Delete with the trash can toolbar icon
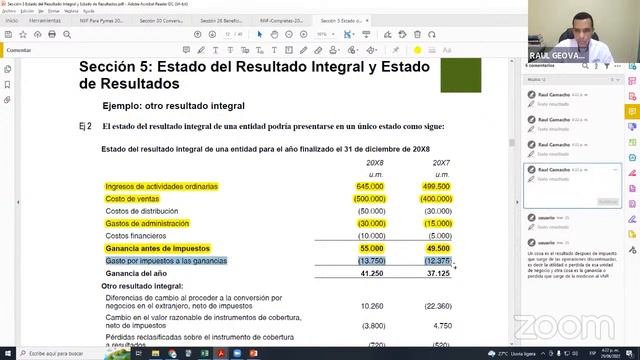This screenshot has height=360, width=640. pyautogui.click(x=417, y=35)
